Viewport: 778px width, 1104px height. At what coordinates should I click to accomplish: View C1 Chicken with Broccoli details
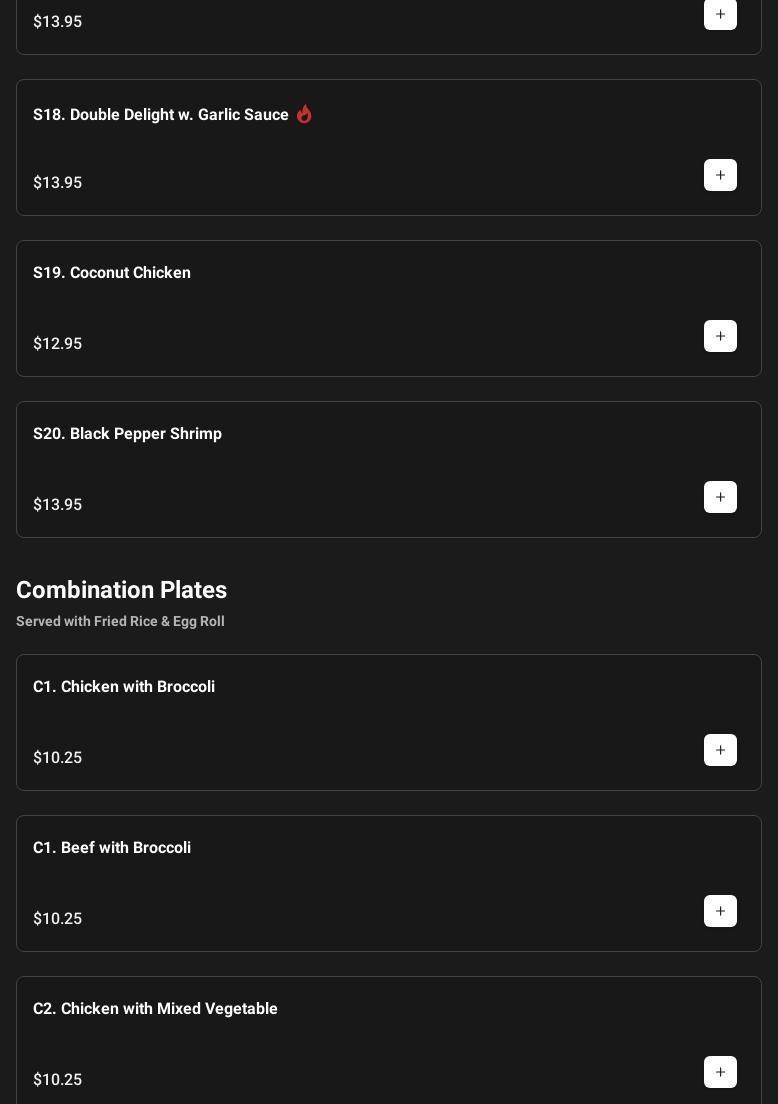[x=124, y=687]
